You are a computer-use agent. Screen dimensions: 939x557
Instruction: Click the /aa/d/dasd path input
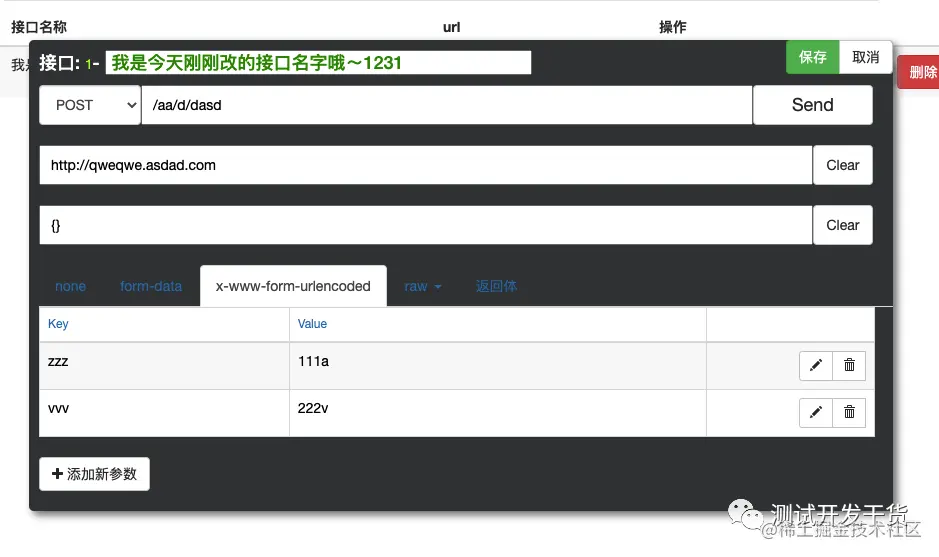447,105
